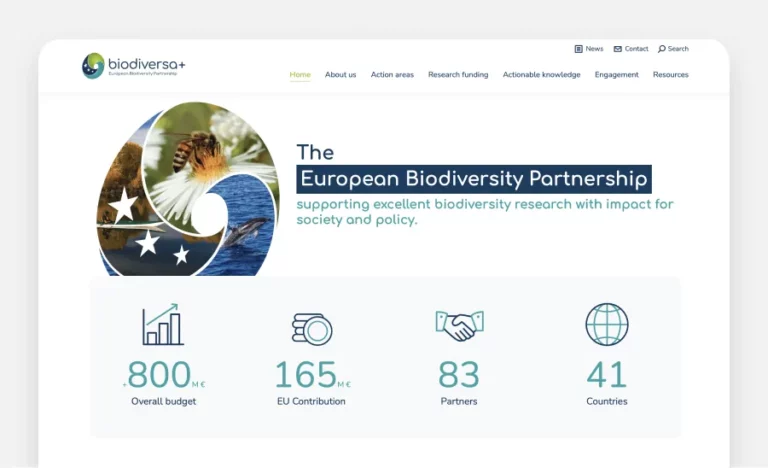Click the globe Countries icon
The image size is (768, 468).
[x=607, y=325]
